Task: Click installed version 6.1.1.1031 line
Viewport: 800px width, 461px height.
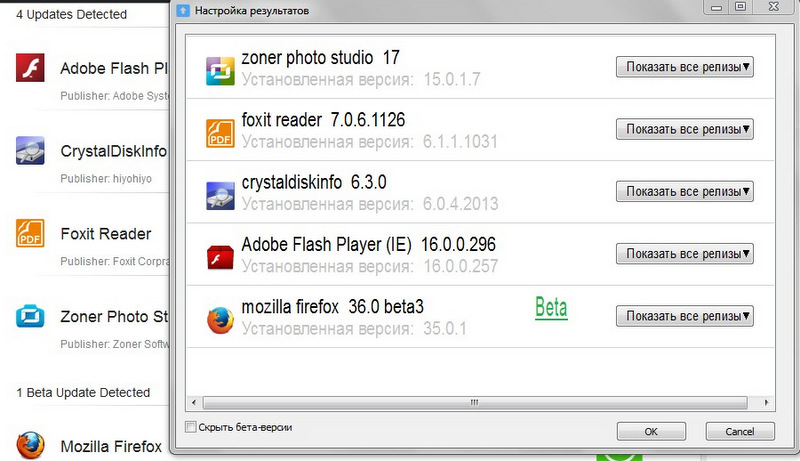Action: 369,142
